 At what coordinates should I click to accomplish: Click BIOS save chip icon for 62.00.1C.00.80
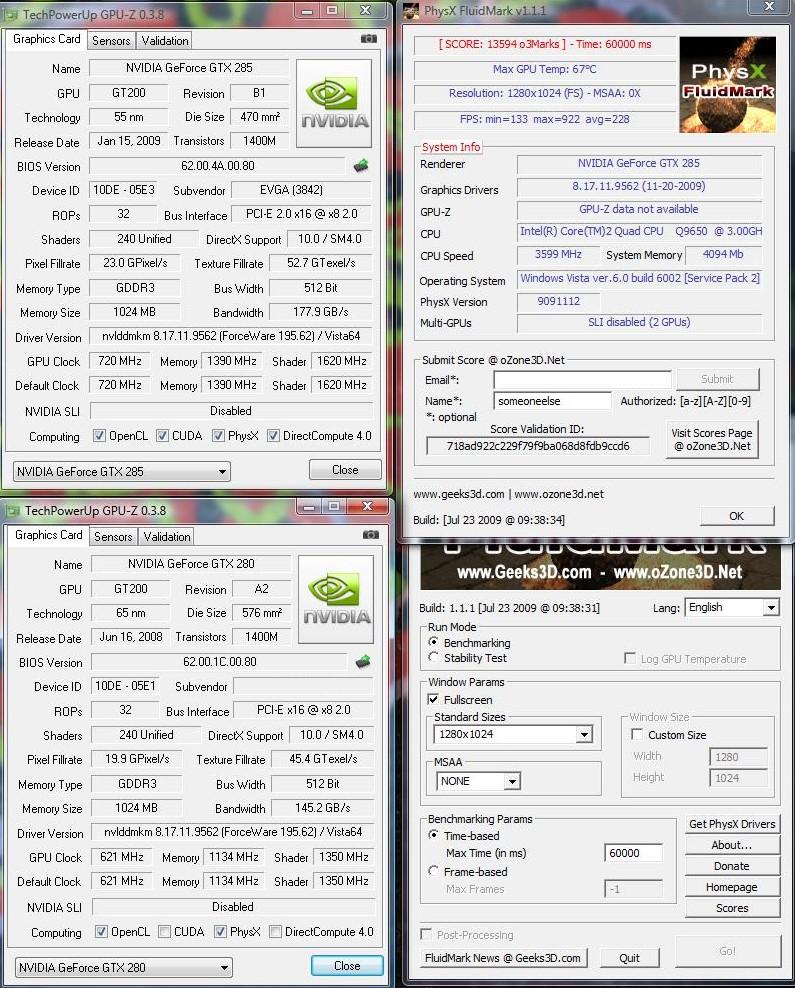363,662
